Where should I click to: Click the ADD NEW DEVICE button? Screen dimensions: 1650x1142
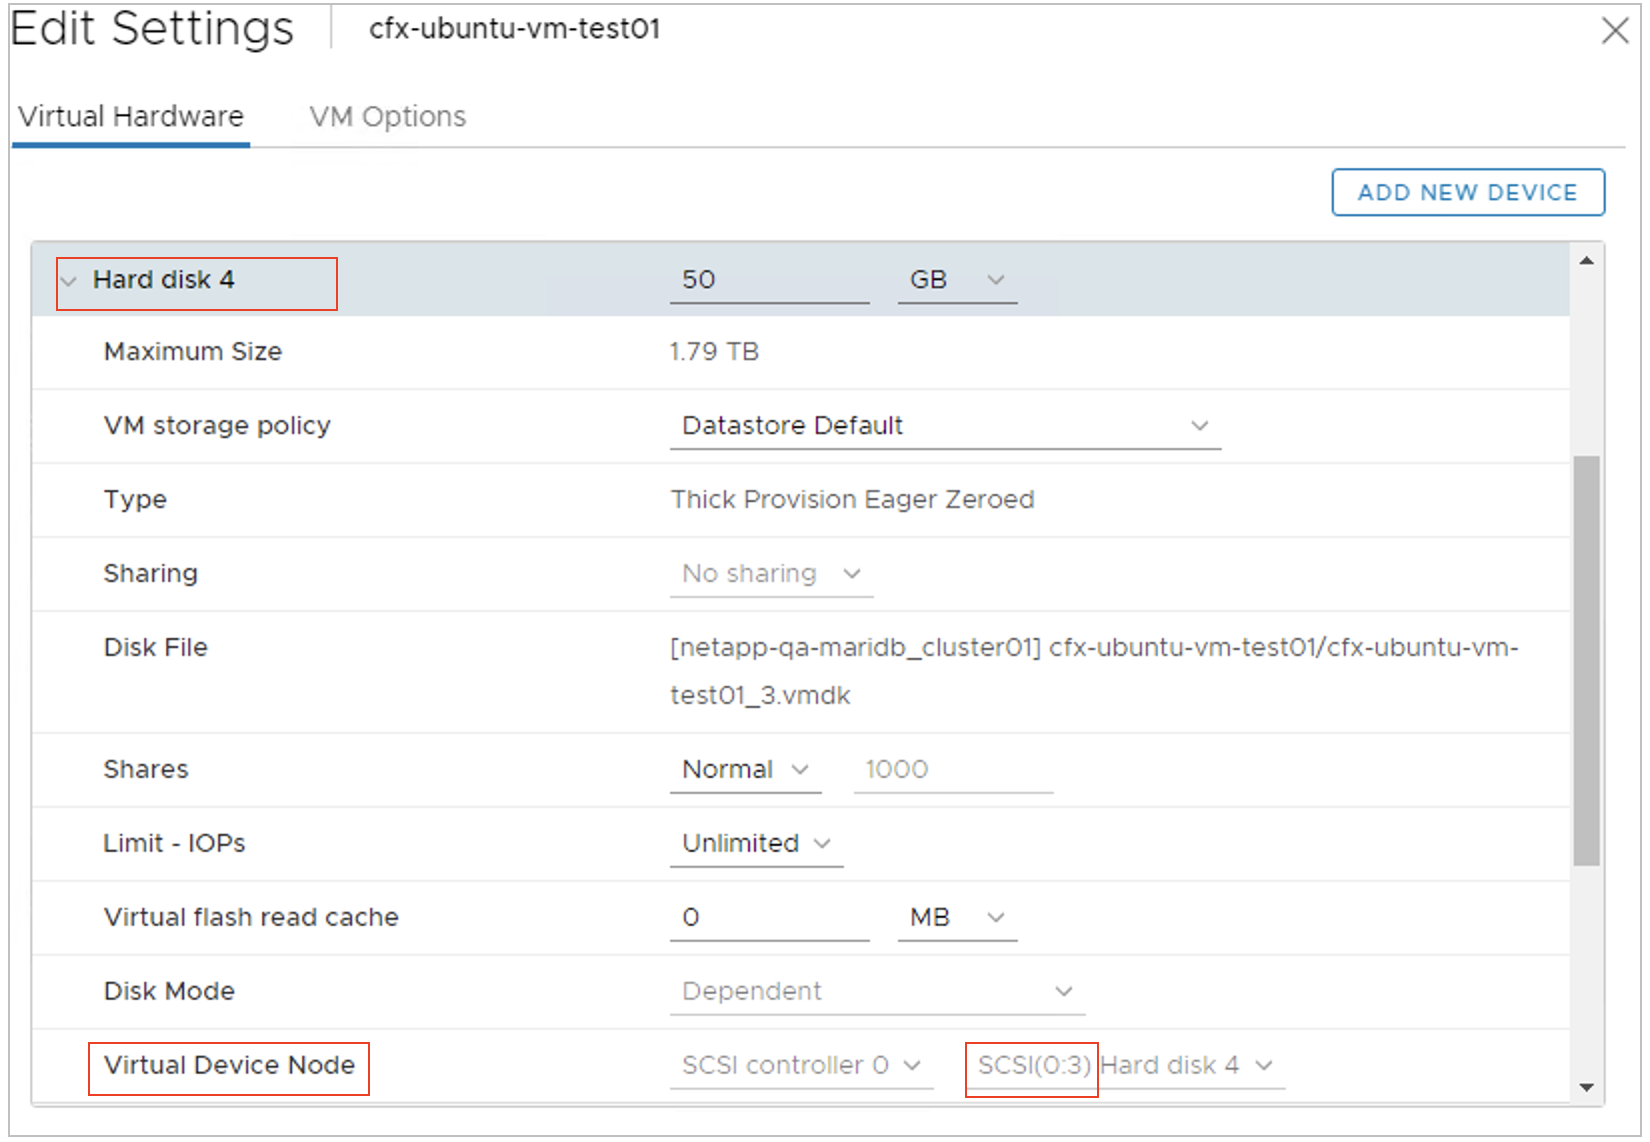[x=1468, y=192]
